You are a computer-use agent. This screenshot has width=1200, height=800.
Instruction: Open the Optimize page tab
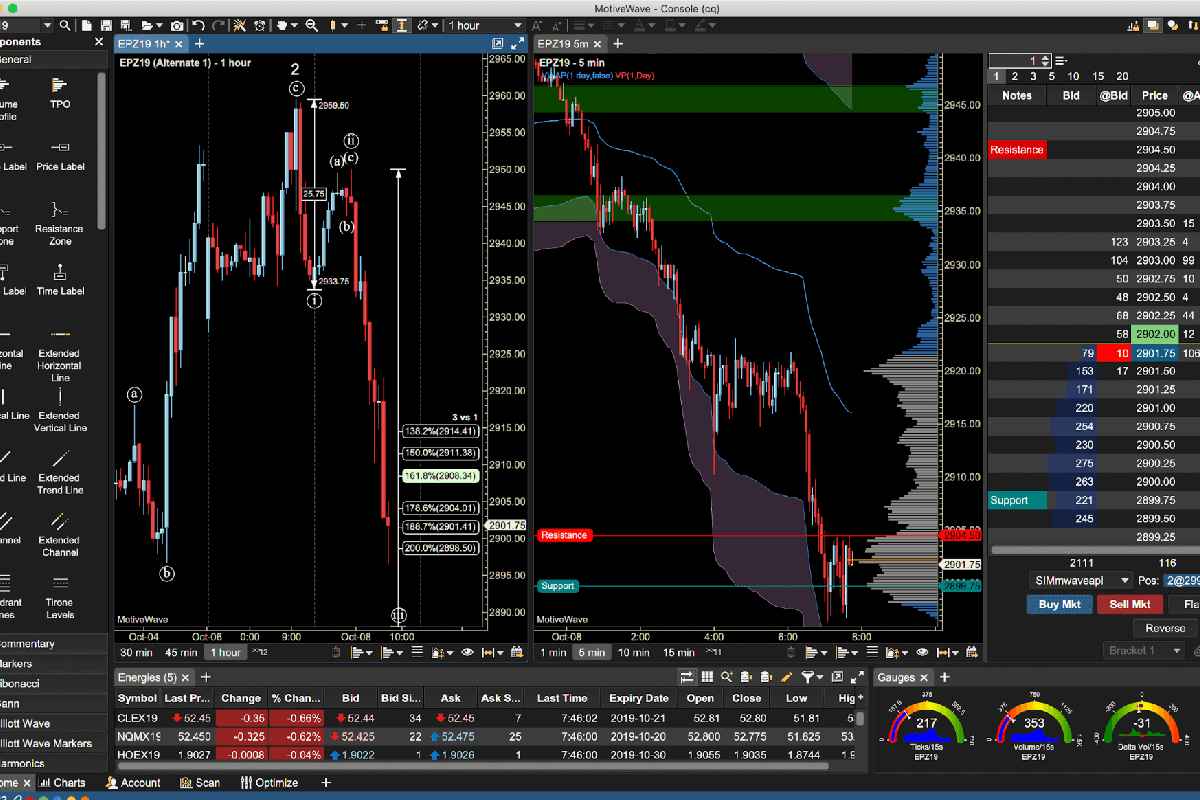click(x=269, y=783)
